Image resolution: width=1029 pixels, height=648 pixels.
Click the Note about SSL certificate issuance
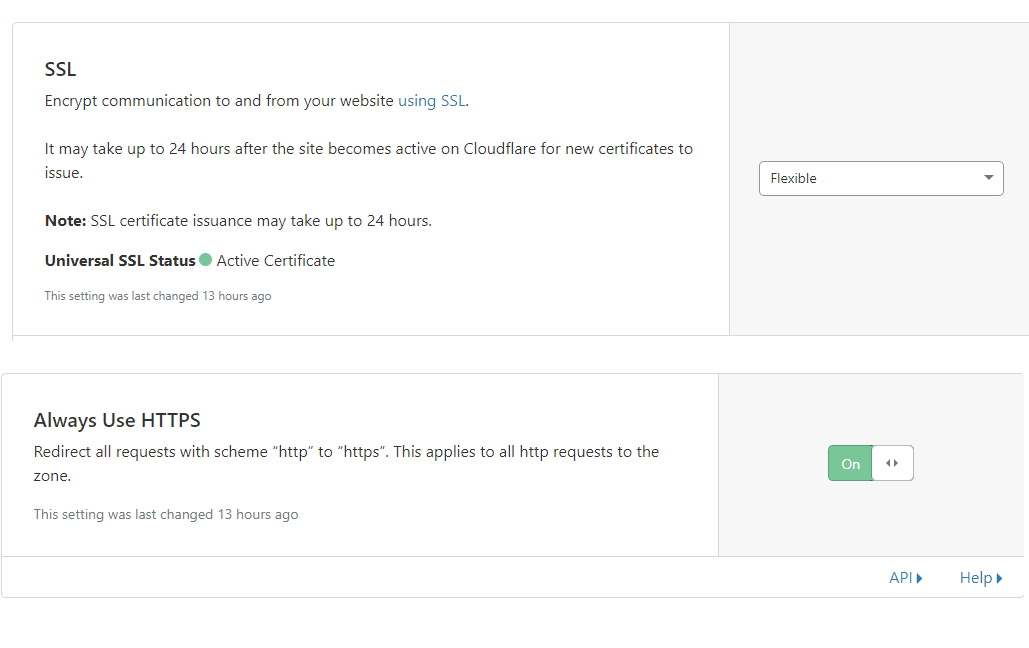pyautogui.click(x=238, y=220)
